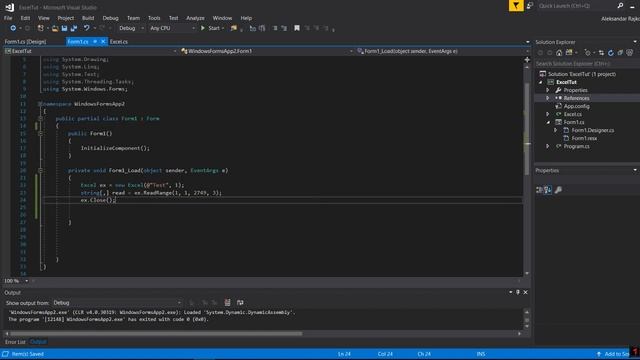This screenshot has width=640, height=360.
Task: Select App.config in Solution Explorer
Action: click(576, 106)
